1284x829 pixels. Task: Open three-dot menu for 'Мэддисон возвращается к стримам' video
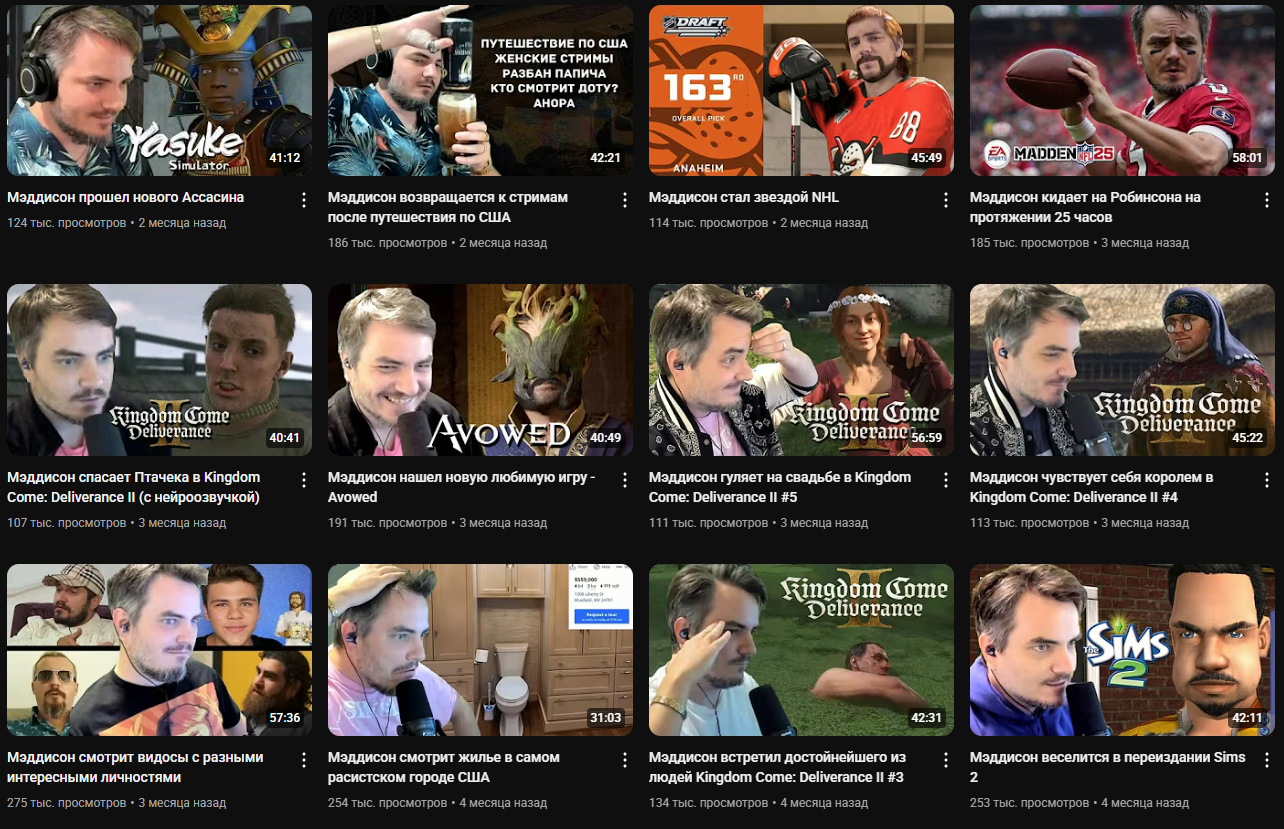click(x=625, y=200)
